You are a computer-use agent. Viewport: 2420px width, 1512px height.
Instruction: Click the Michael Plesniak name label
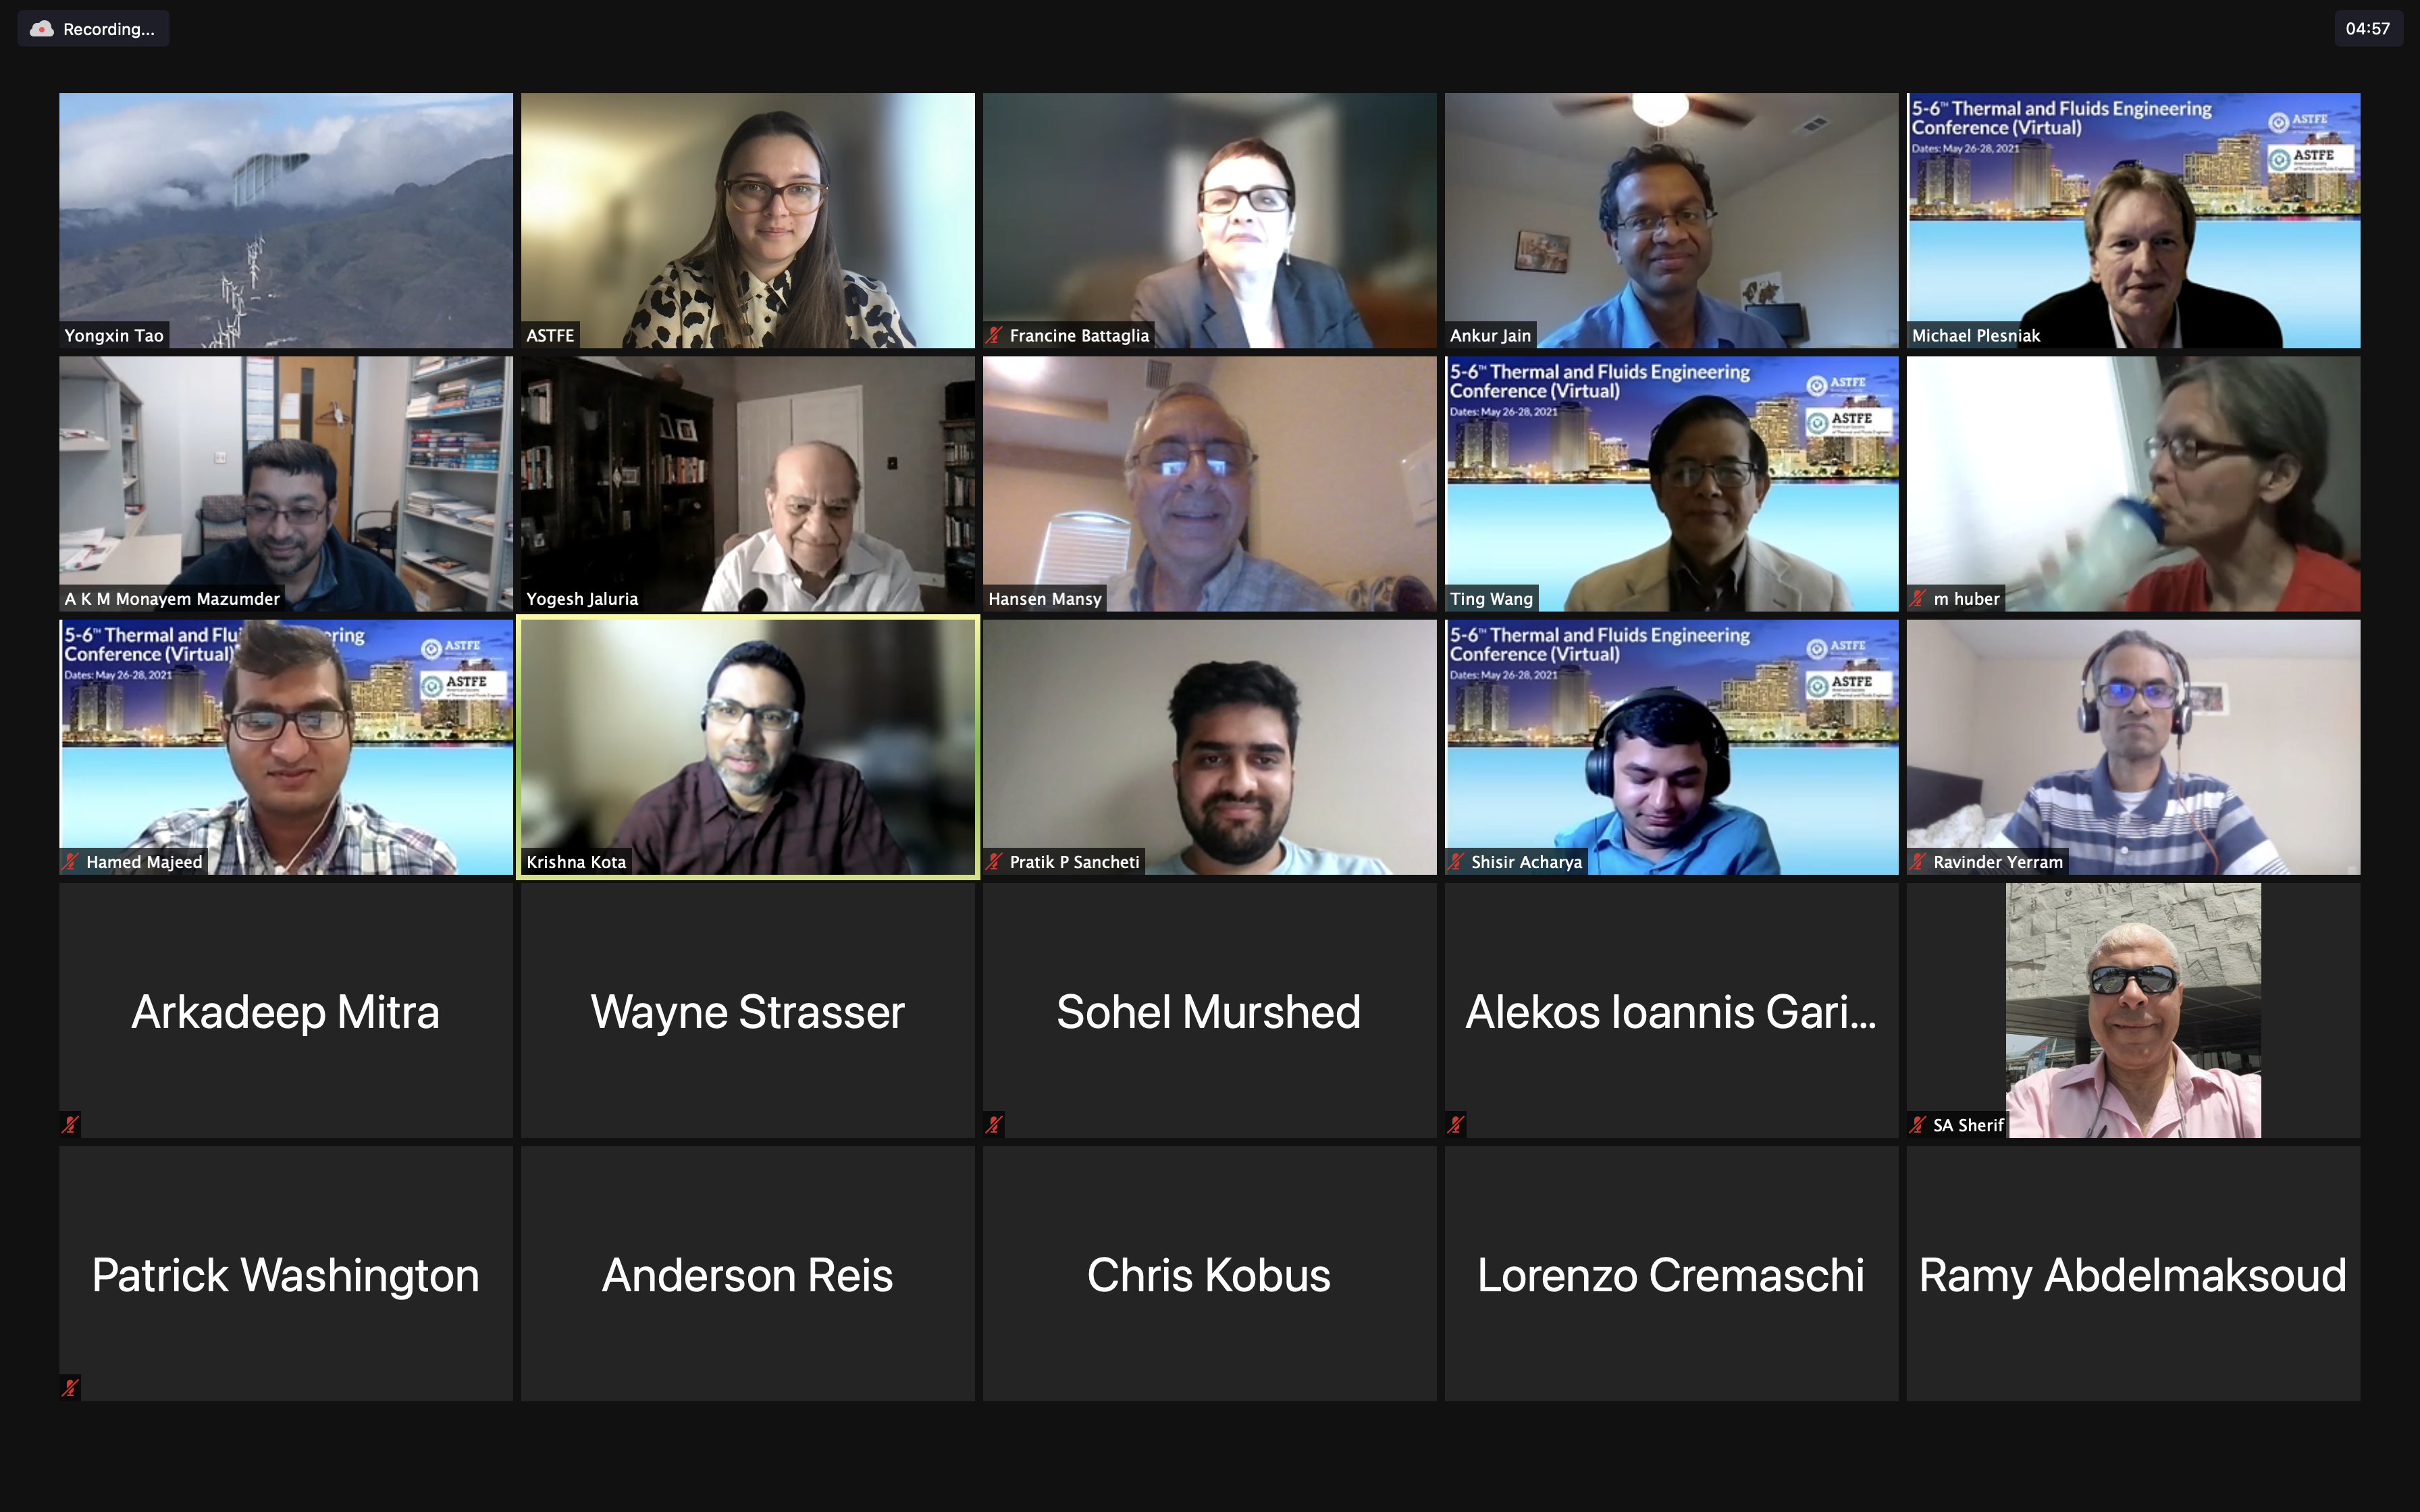[x=1976, y=336]
